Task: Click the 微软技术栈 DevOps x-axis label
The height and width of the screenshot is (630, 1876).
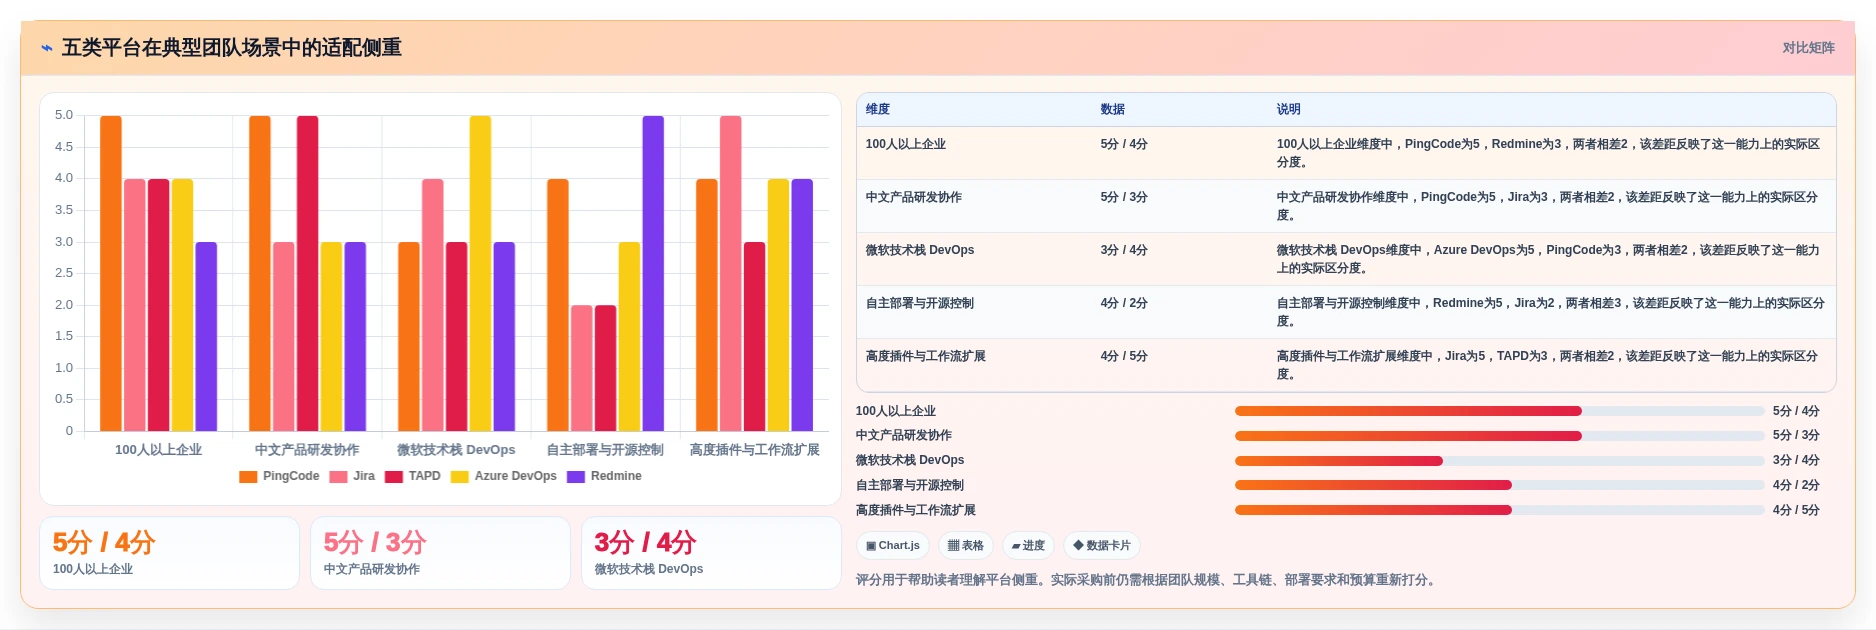Action: 456,450
